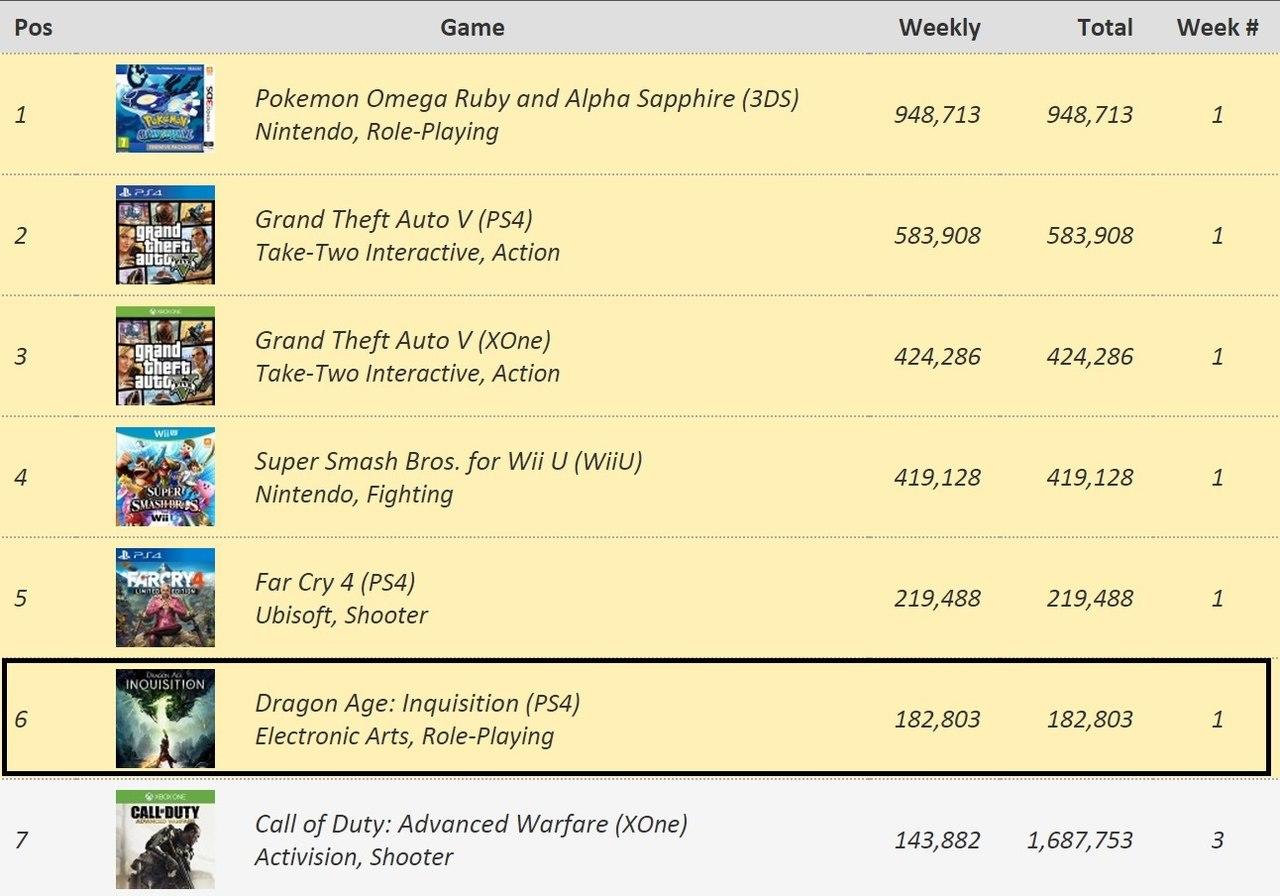Select the Call of Duty total sales figure 1,687,753

pyautogui.click(x=1080, y=841)
